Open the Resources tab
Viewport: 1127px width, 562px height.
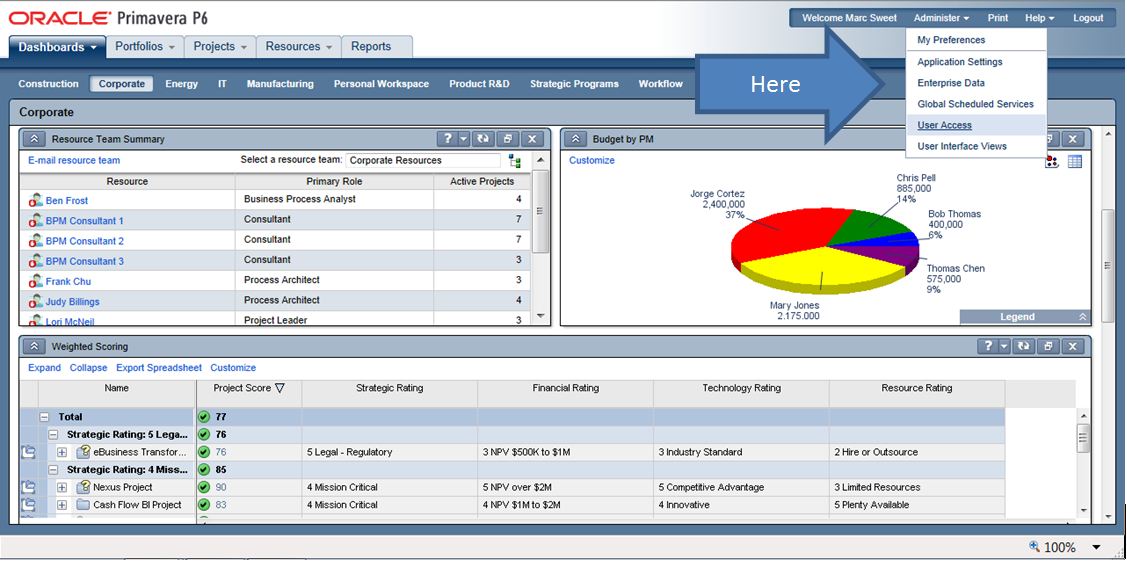coord(298,47)
